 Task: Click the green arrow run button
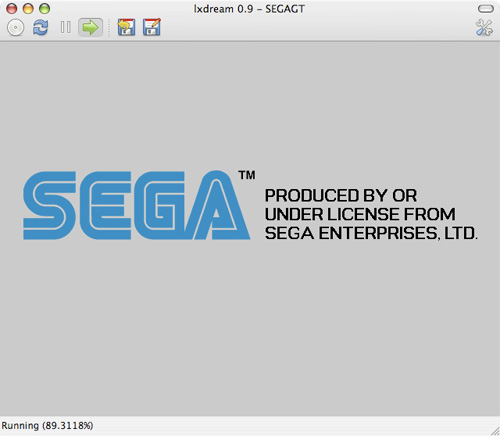pyautogui.click(x=90, y=27)
